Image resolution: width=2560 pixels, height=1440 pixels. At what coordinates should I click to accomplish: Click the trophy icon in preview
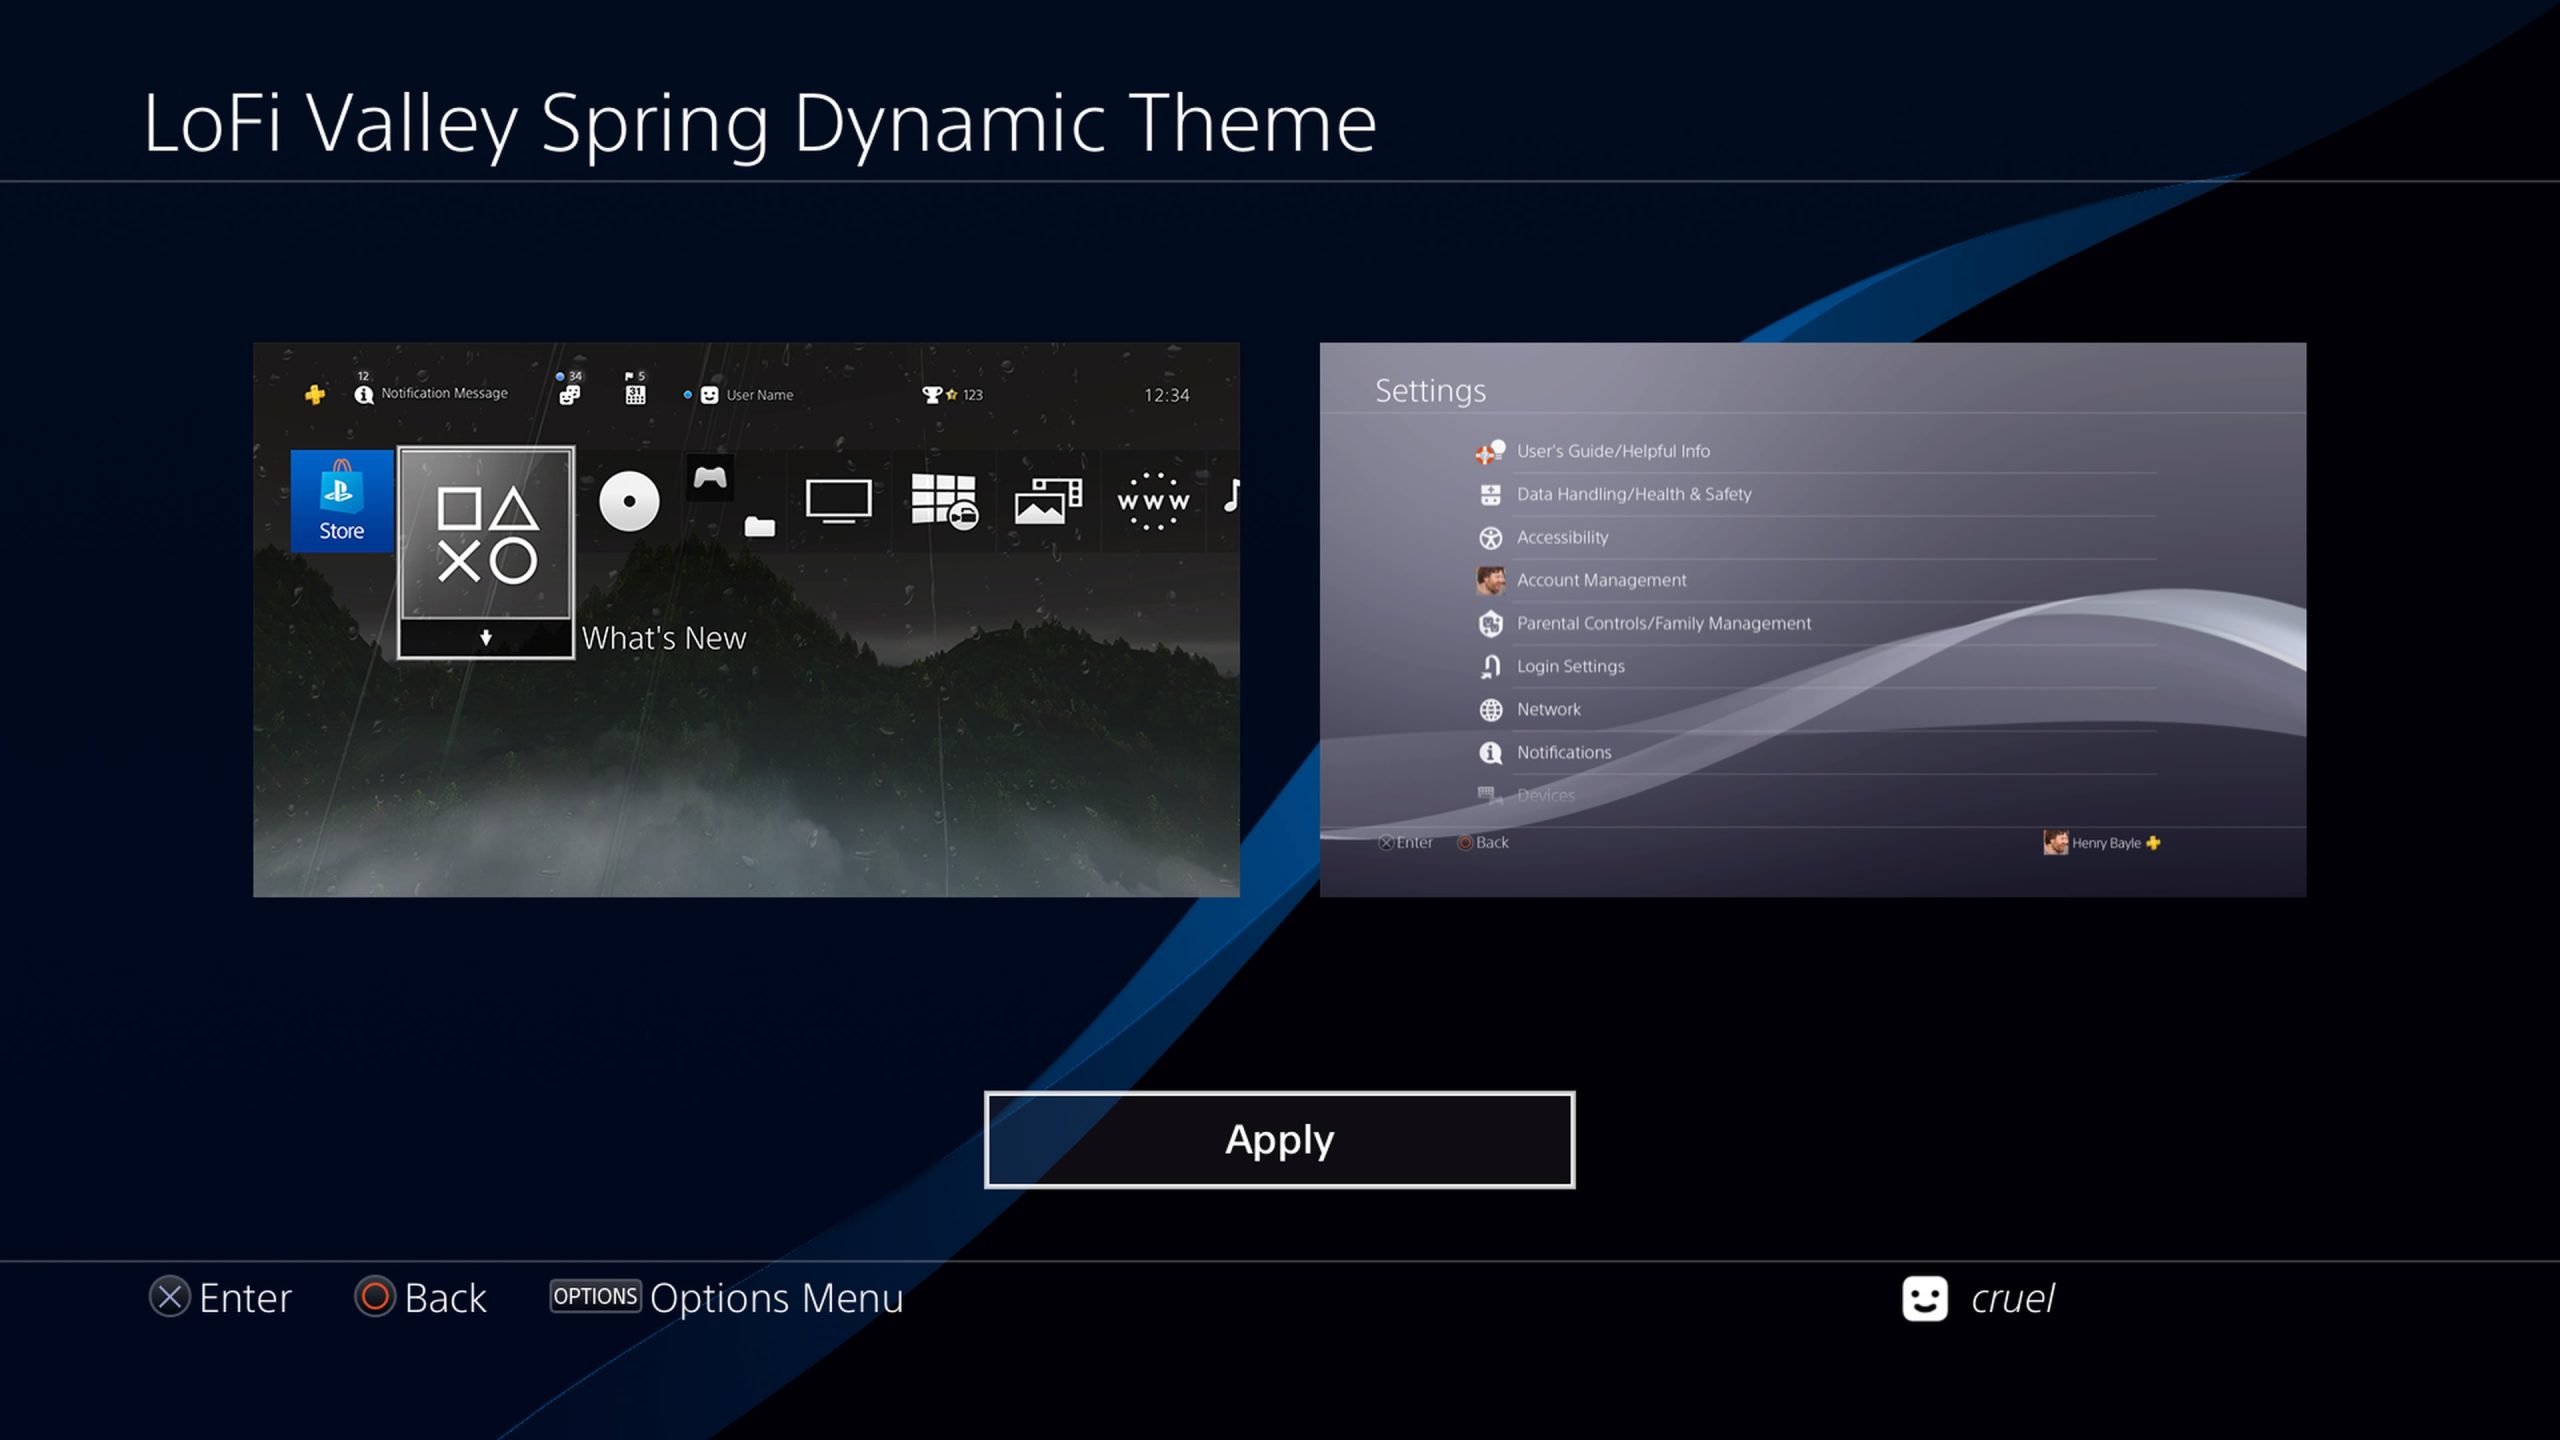pos(932,395)
